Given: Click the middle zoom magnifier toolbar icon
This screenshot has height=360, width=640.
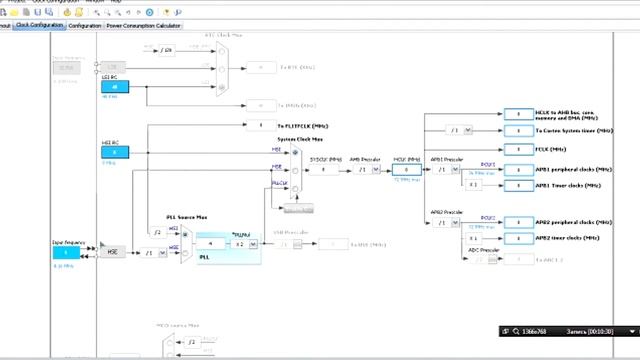Looking at the screenshot, I should pyautogui.click(x=107, y=13).
